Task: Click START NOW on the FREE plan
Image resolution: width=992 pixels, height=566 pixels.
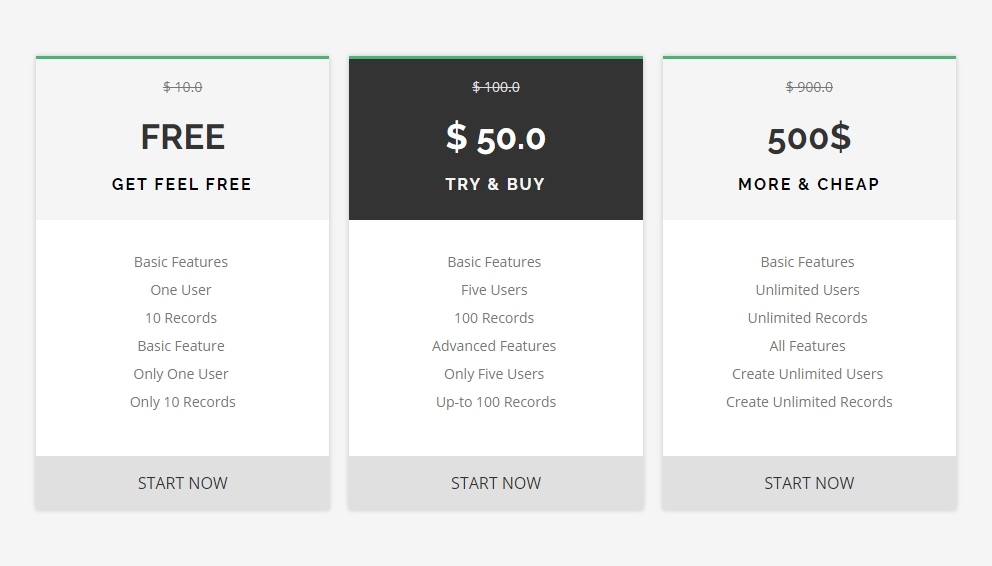Action: pyautogui.click(x=182, y=483)
